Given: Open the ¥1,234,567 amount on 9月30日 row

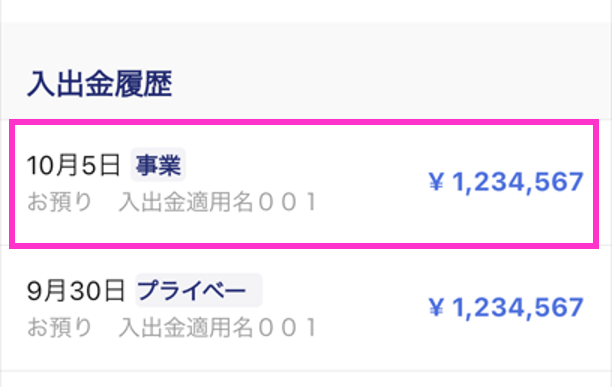Looking at the screenshot, I should point(506,308).
